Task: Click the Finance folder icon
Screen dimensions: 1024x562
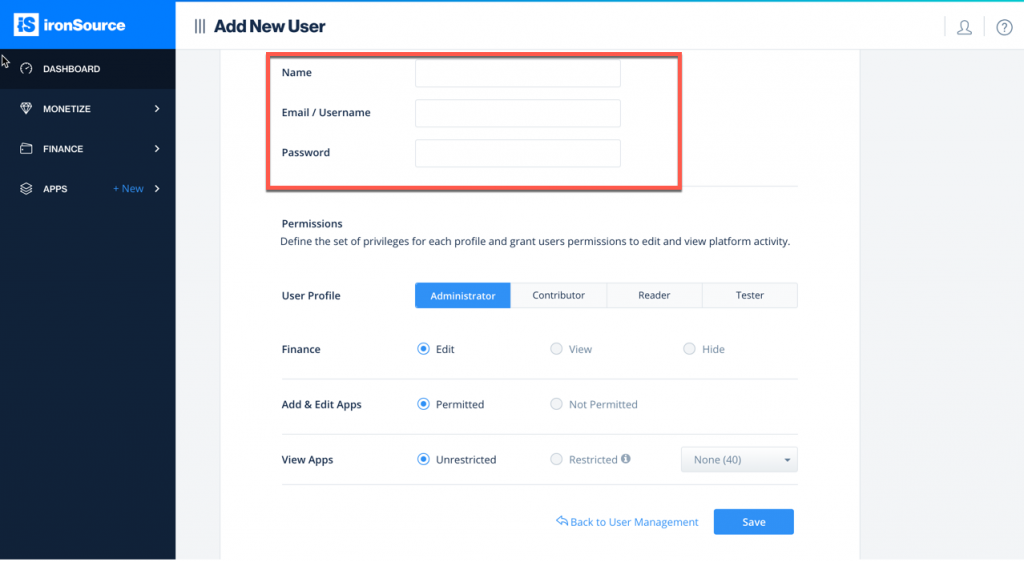Action: click(27, 149)
